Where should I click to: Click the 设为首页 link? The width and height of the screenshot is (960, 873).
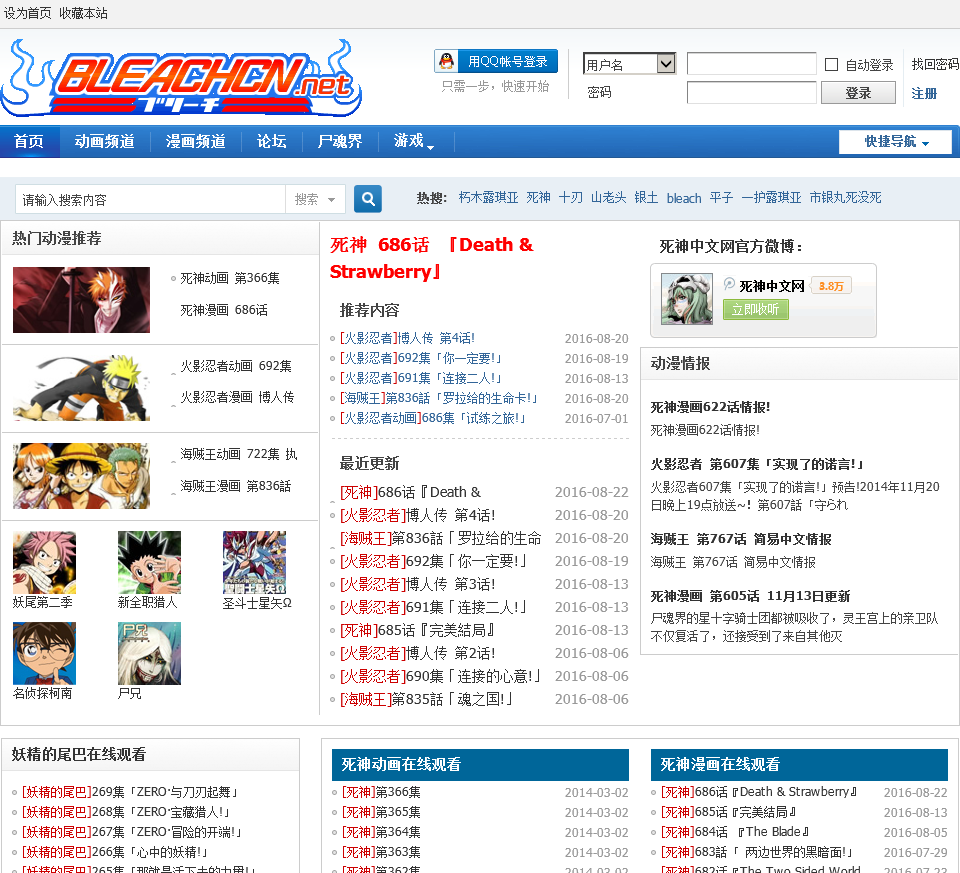(28, 13)
